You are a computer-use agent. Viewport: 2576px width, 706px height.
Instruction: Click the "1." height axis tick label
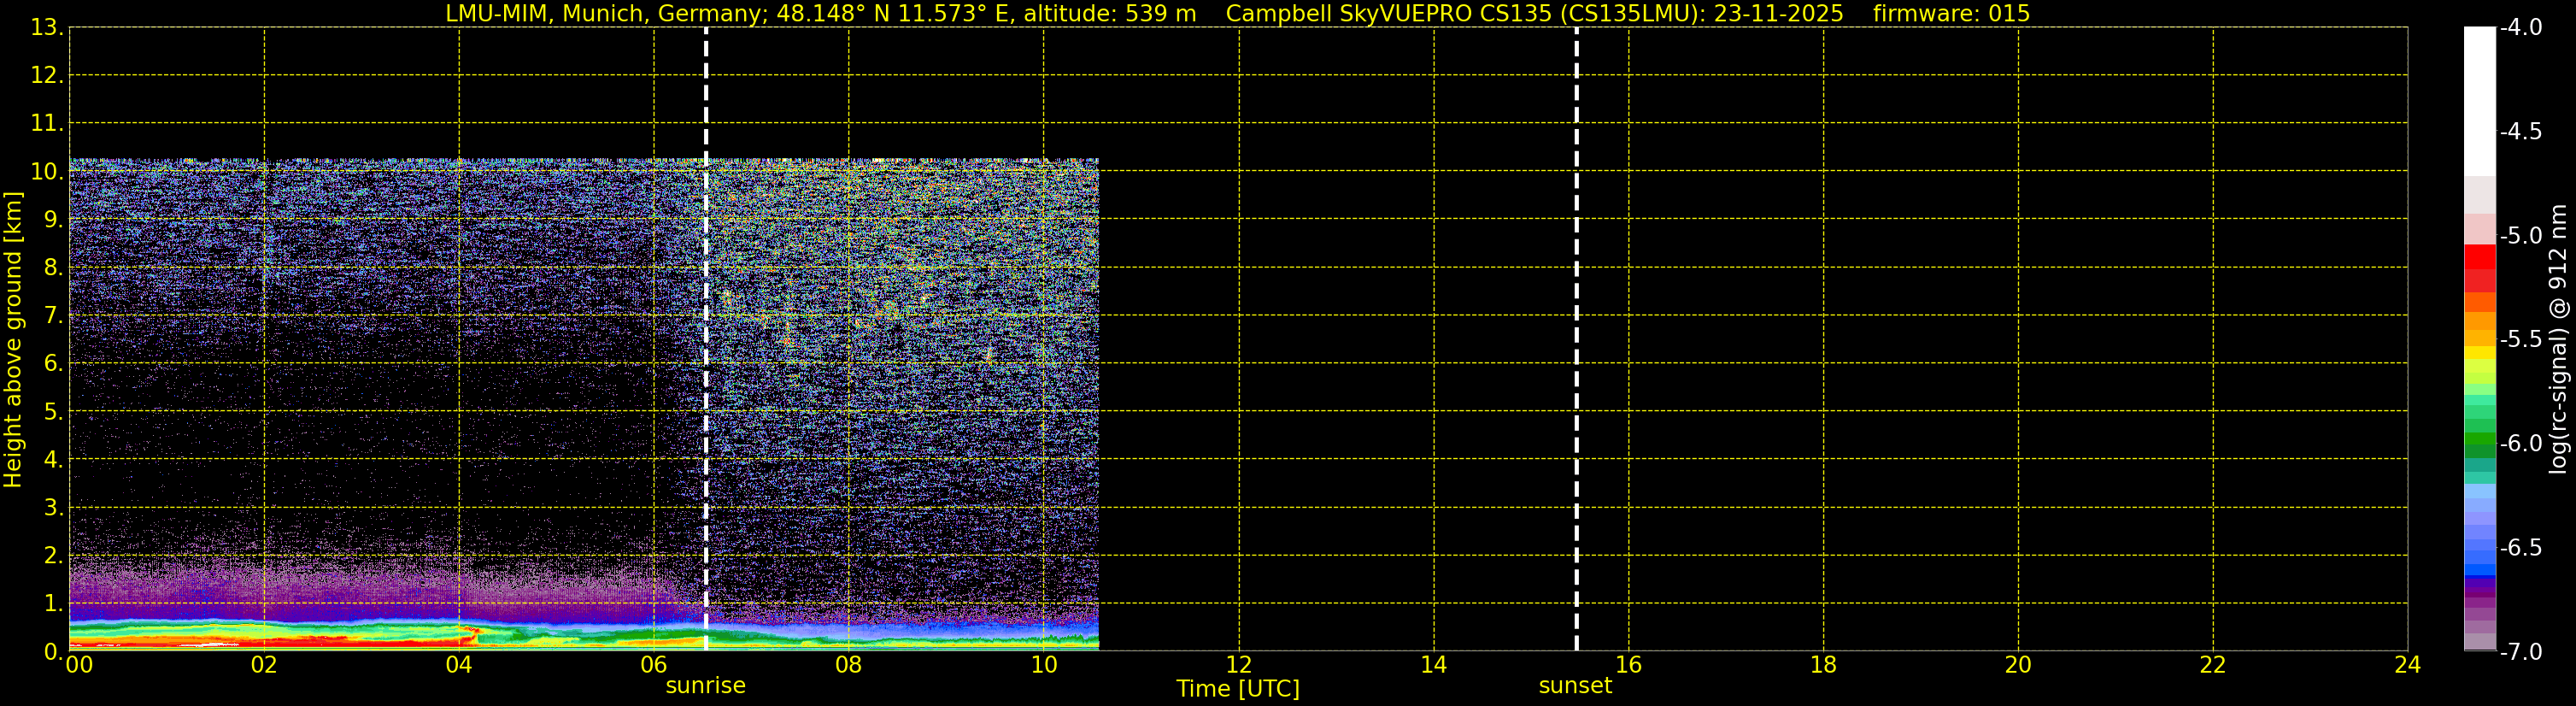click(53, 604)
